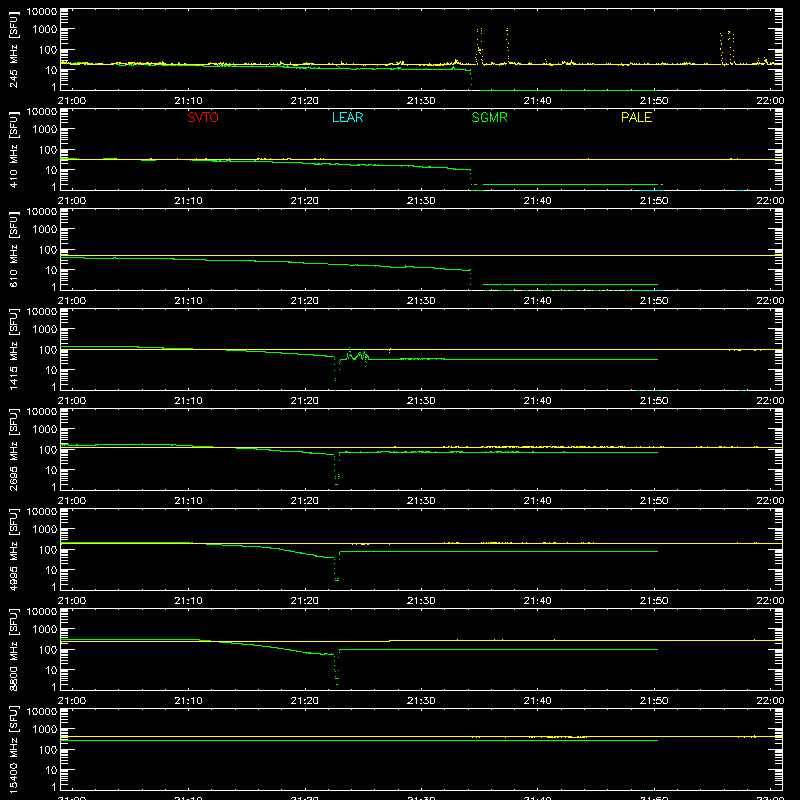Select the 245 MHz [SFU] axis title
The image size is (800, 800).
coord(14,49)
